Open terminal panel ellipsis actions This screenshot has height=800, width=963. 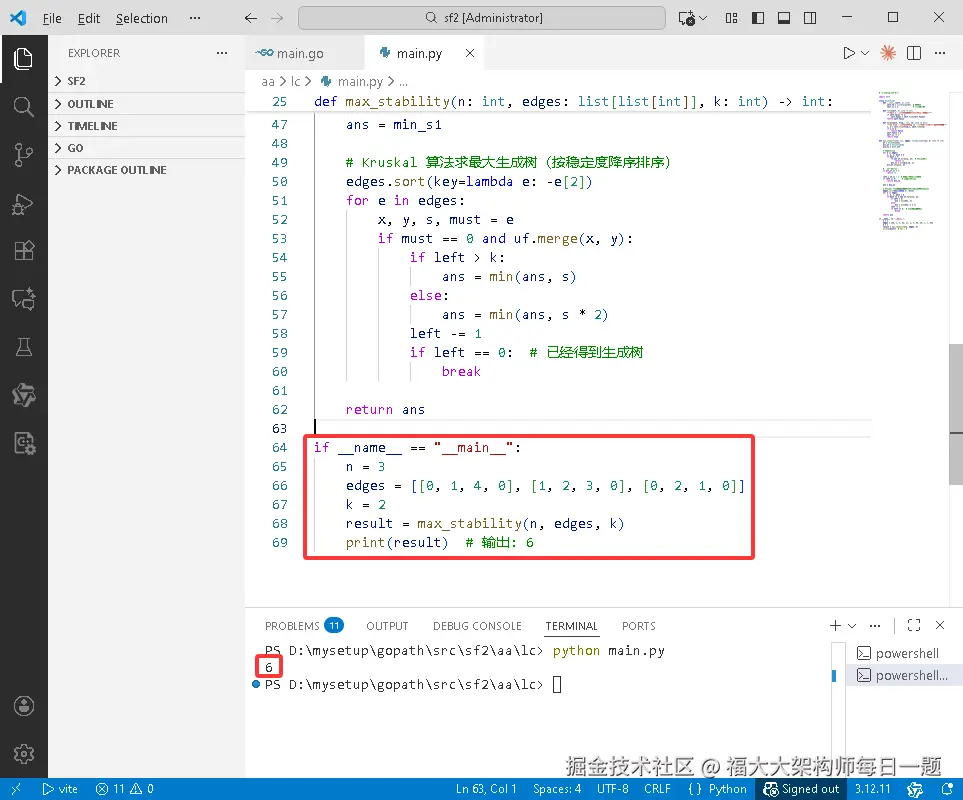tap(875, 626)
